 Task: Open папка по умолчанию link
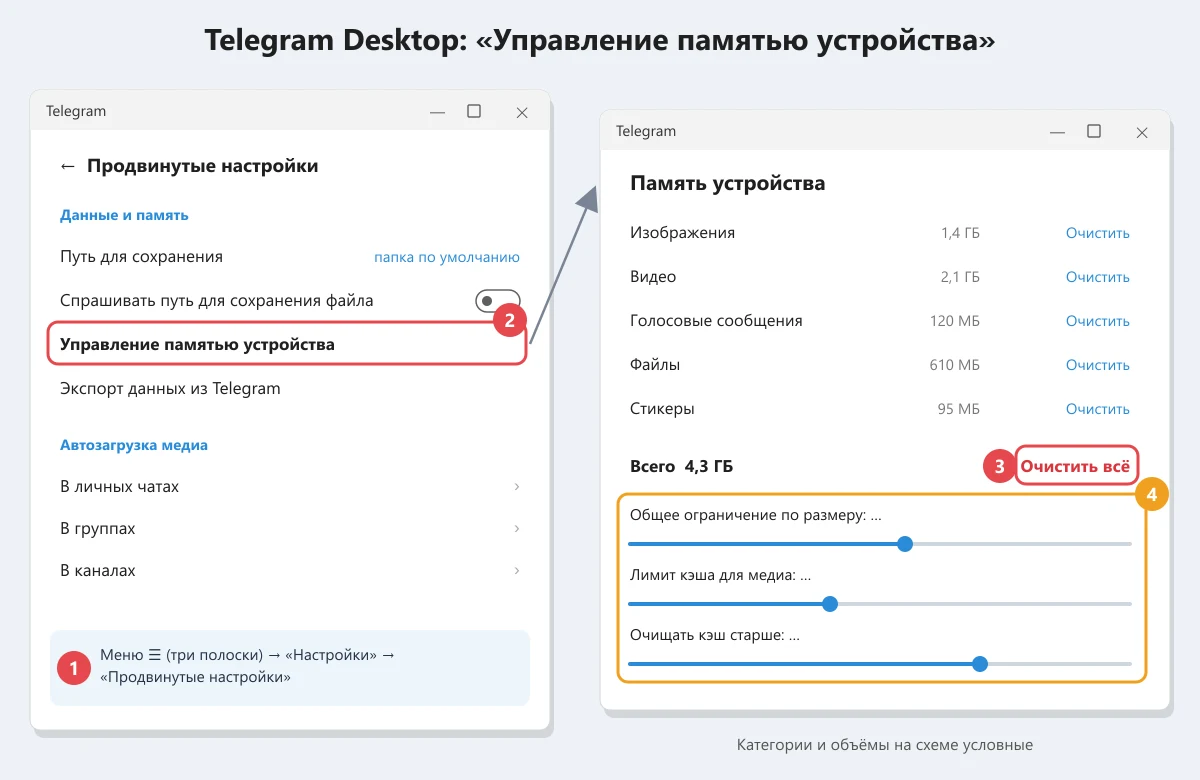pos(447,257)
